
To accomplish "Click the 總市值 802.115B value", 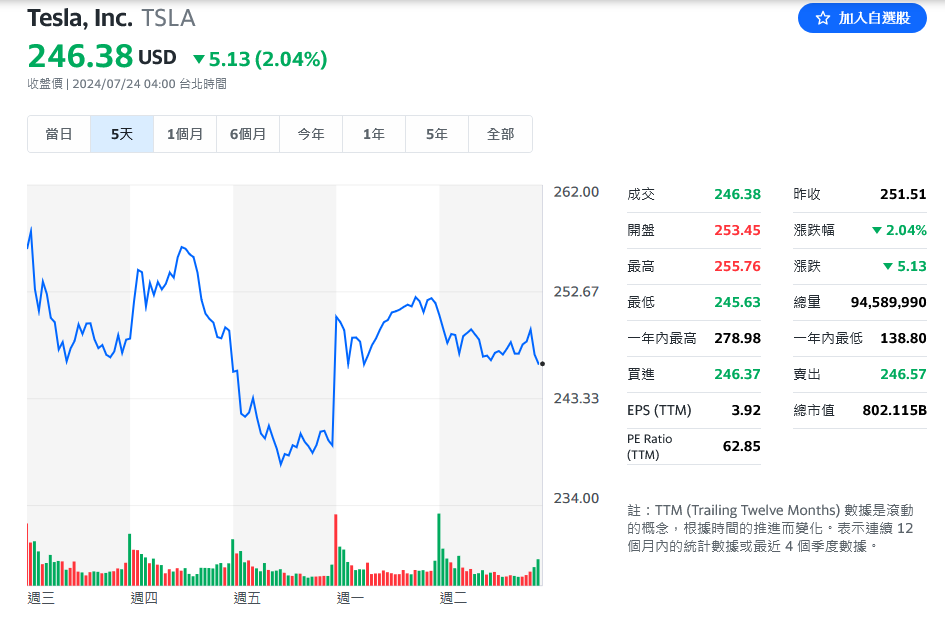I will 894,410.
